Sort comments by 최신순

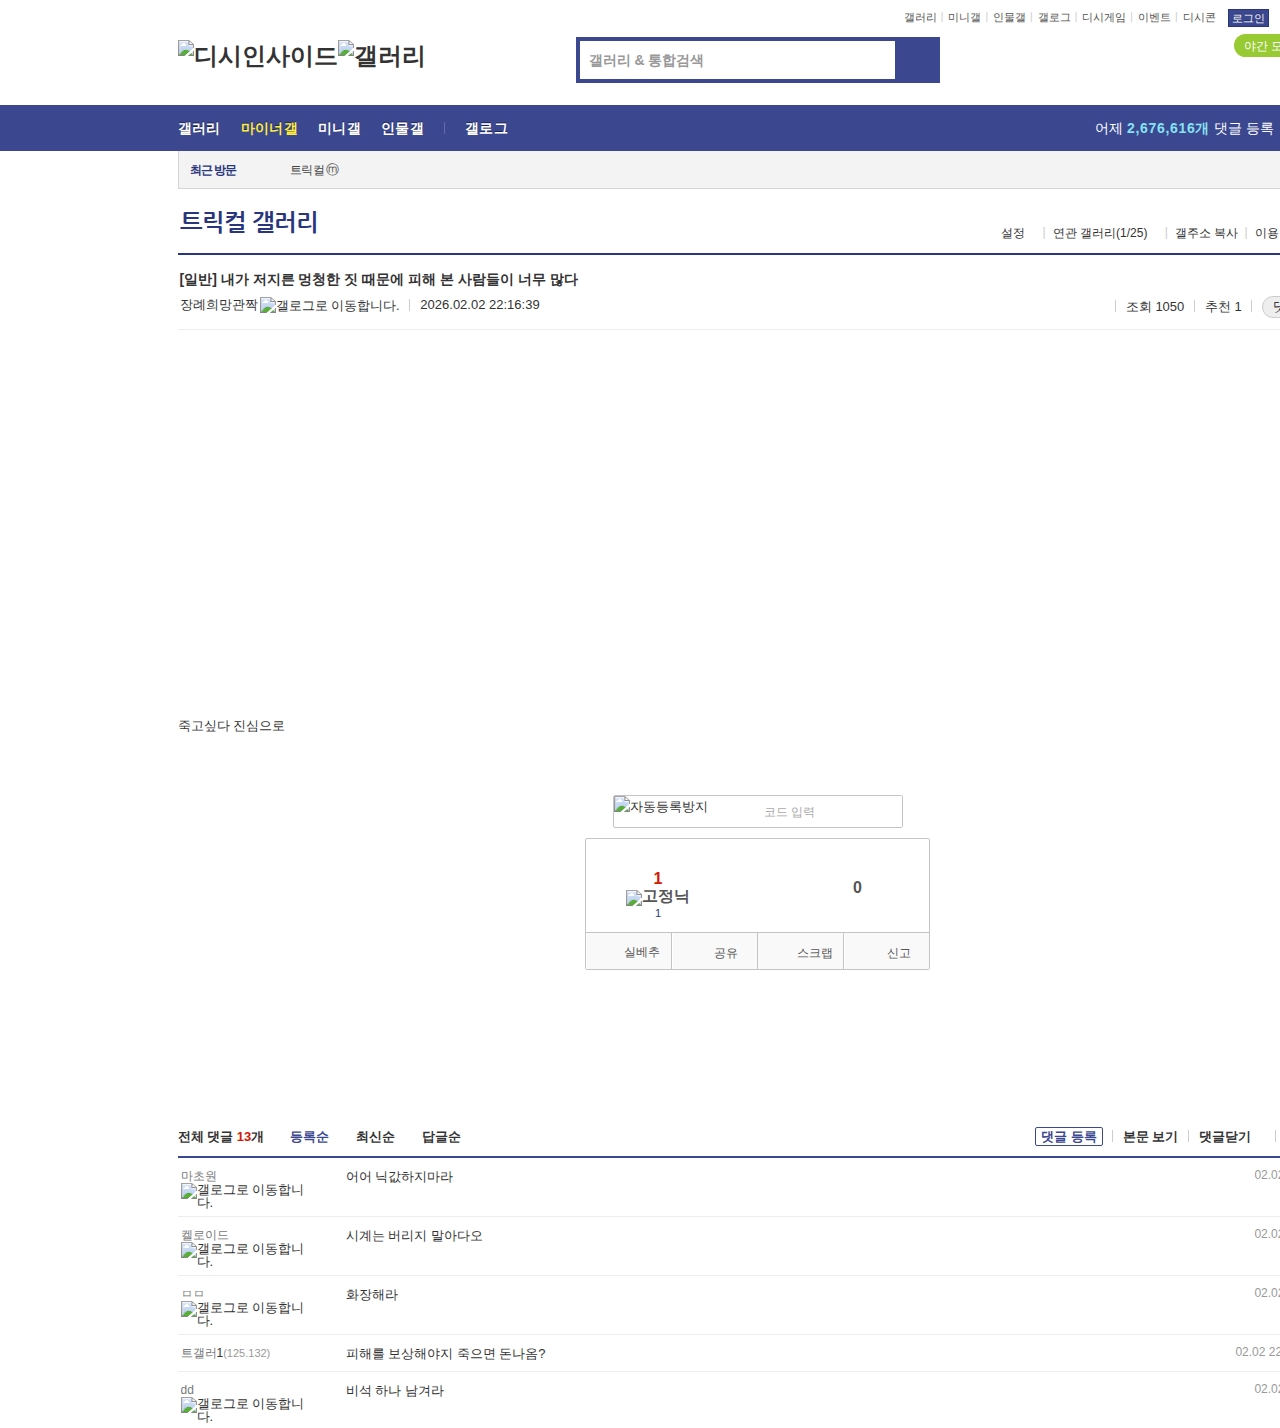[375, 1137]
